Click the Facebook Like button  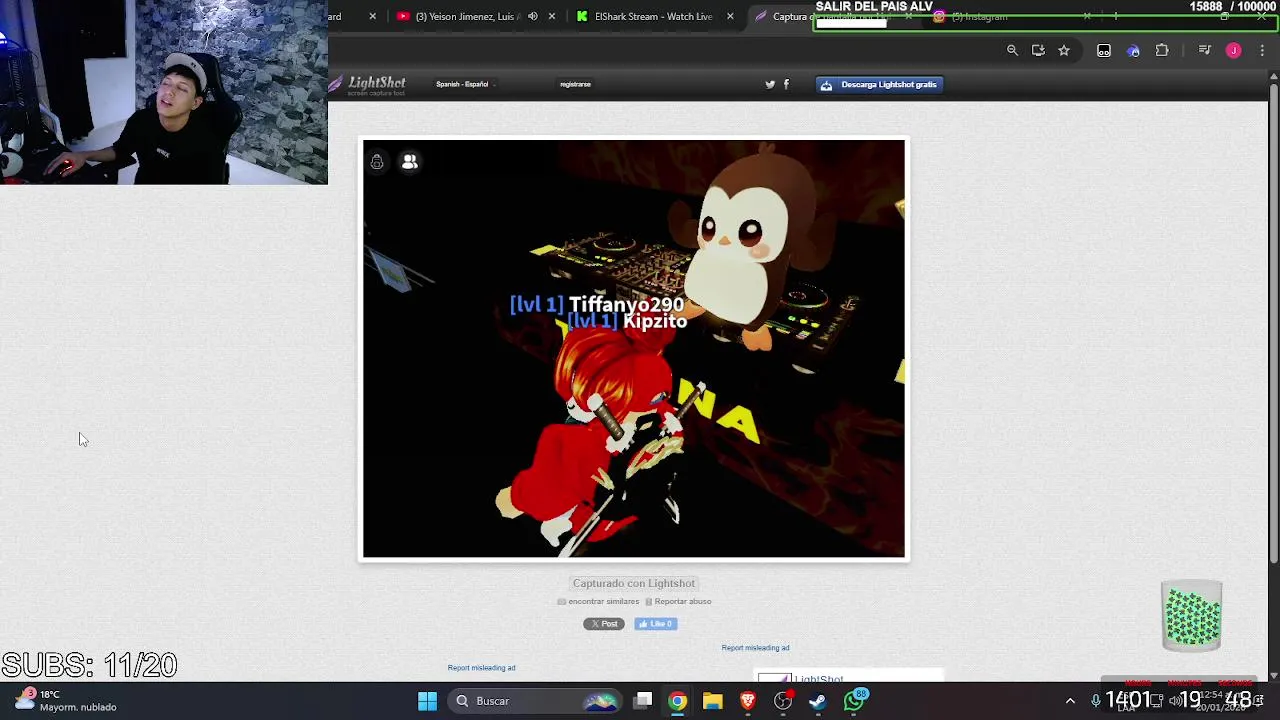(656, 624)
